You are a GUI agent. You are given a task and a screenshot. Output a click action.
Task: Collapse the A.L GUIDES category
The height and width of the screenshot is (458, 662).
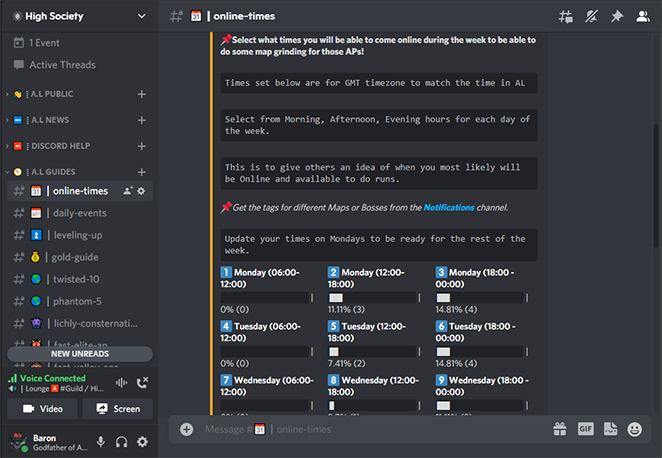(53, 172)
